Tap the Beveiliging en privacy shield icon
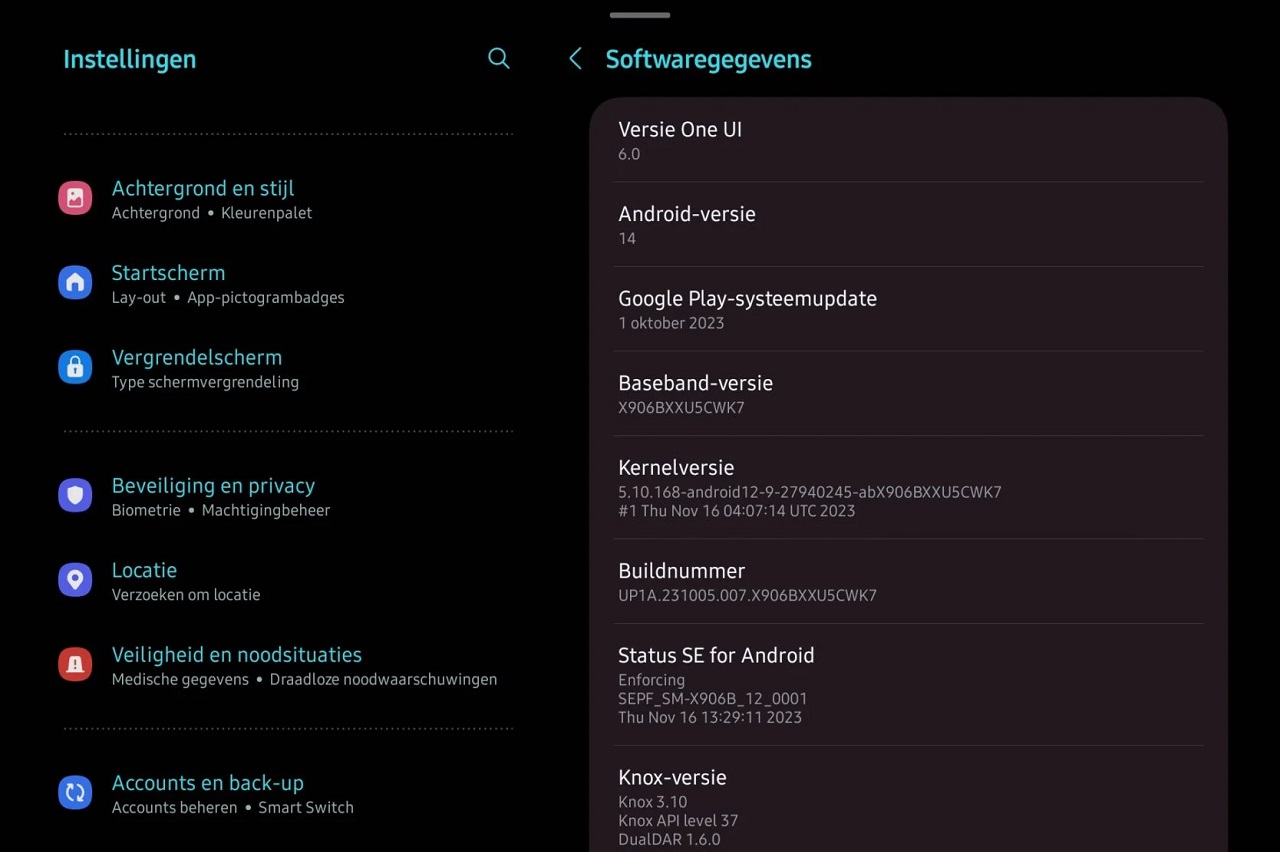The height and width of the screenshot is (852, 1280). (x=75, y=495)
